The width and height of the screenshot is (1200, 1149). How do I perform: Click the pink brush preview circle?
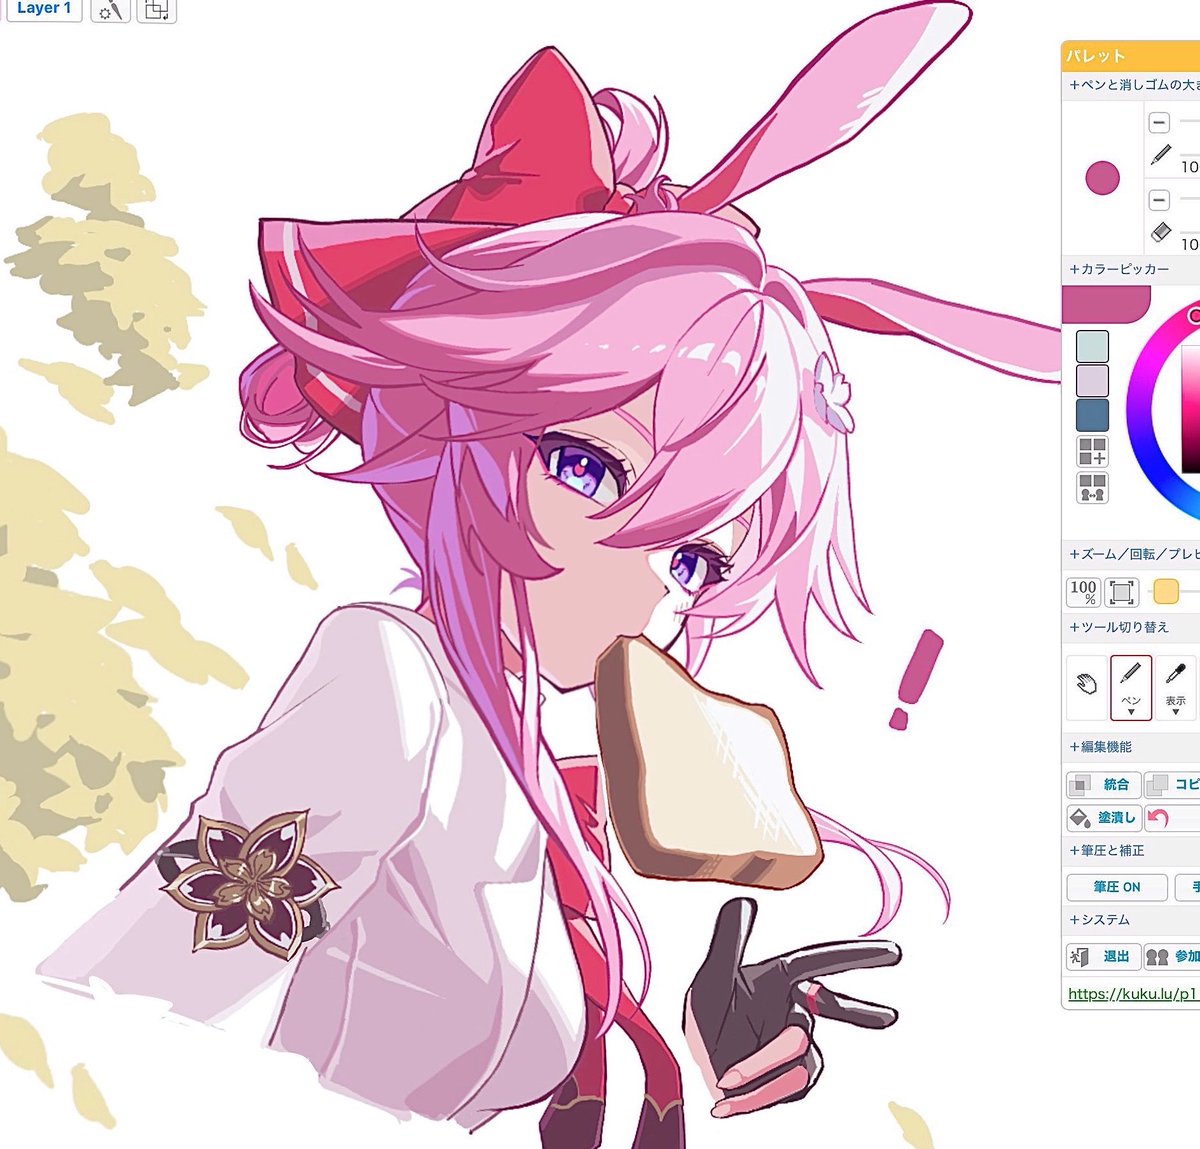(1102, 178)
